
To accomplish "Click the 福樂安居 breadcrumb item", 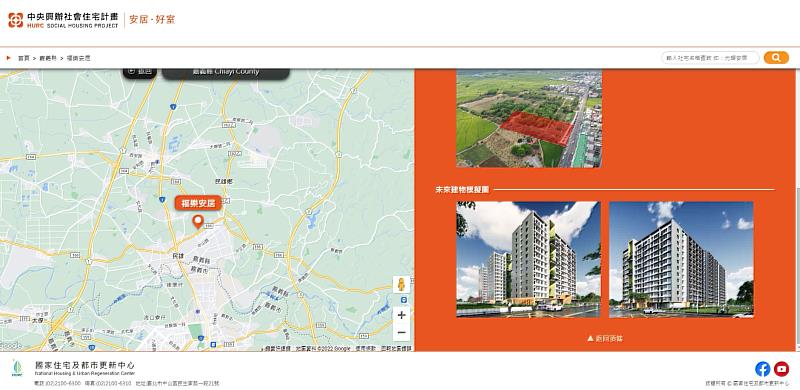I will point(79,58).
